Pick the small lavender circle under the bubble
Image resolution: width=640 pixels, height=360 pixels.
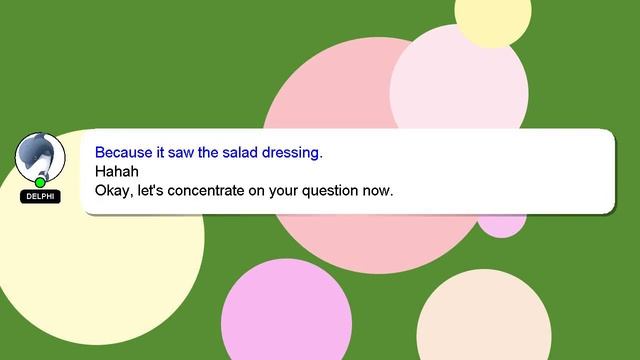click(x=502, y=225)
